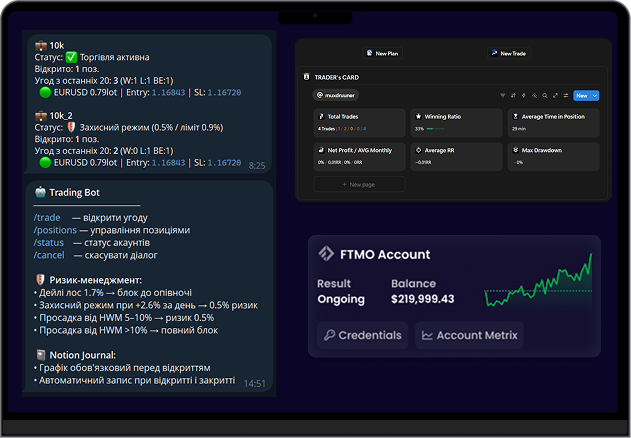Click the sort arrows icon in Trader's Card
631x438 pixels.
pyautogui.click(x=513, y=95)
